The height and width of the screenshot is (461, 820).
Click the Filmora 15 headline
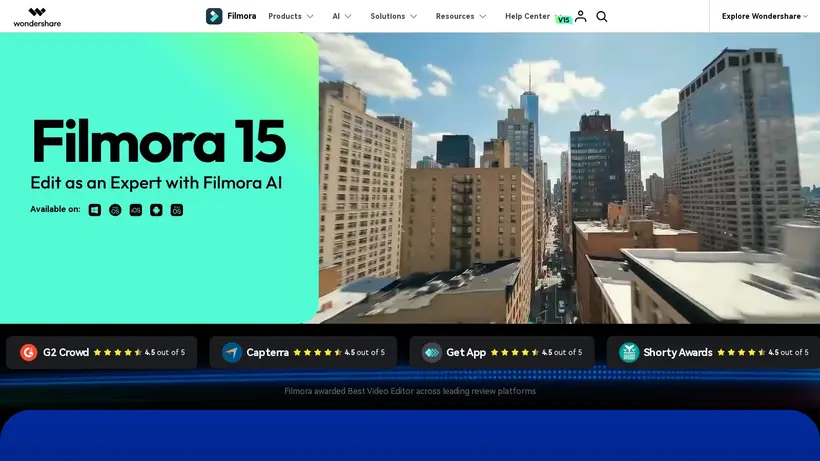[x=159, y=141]
